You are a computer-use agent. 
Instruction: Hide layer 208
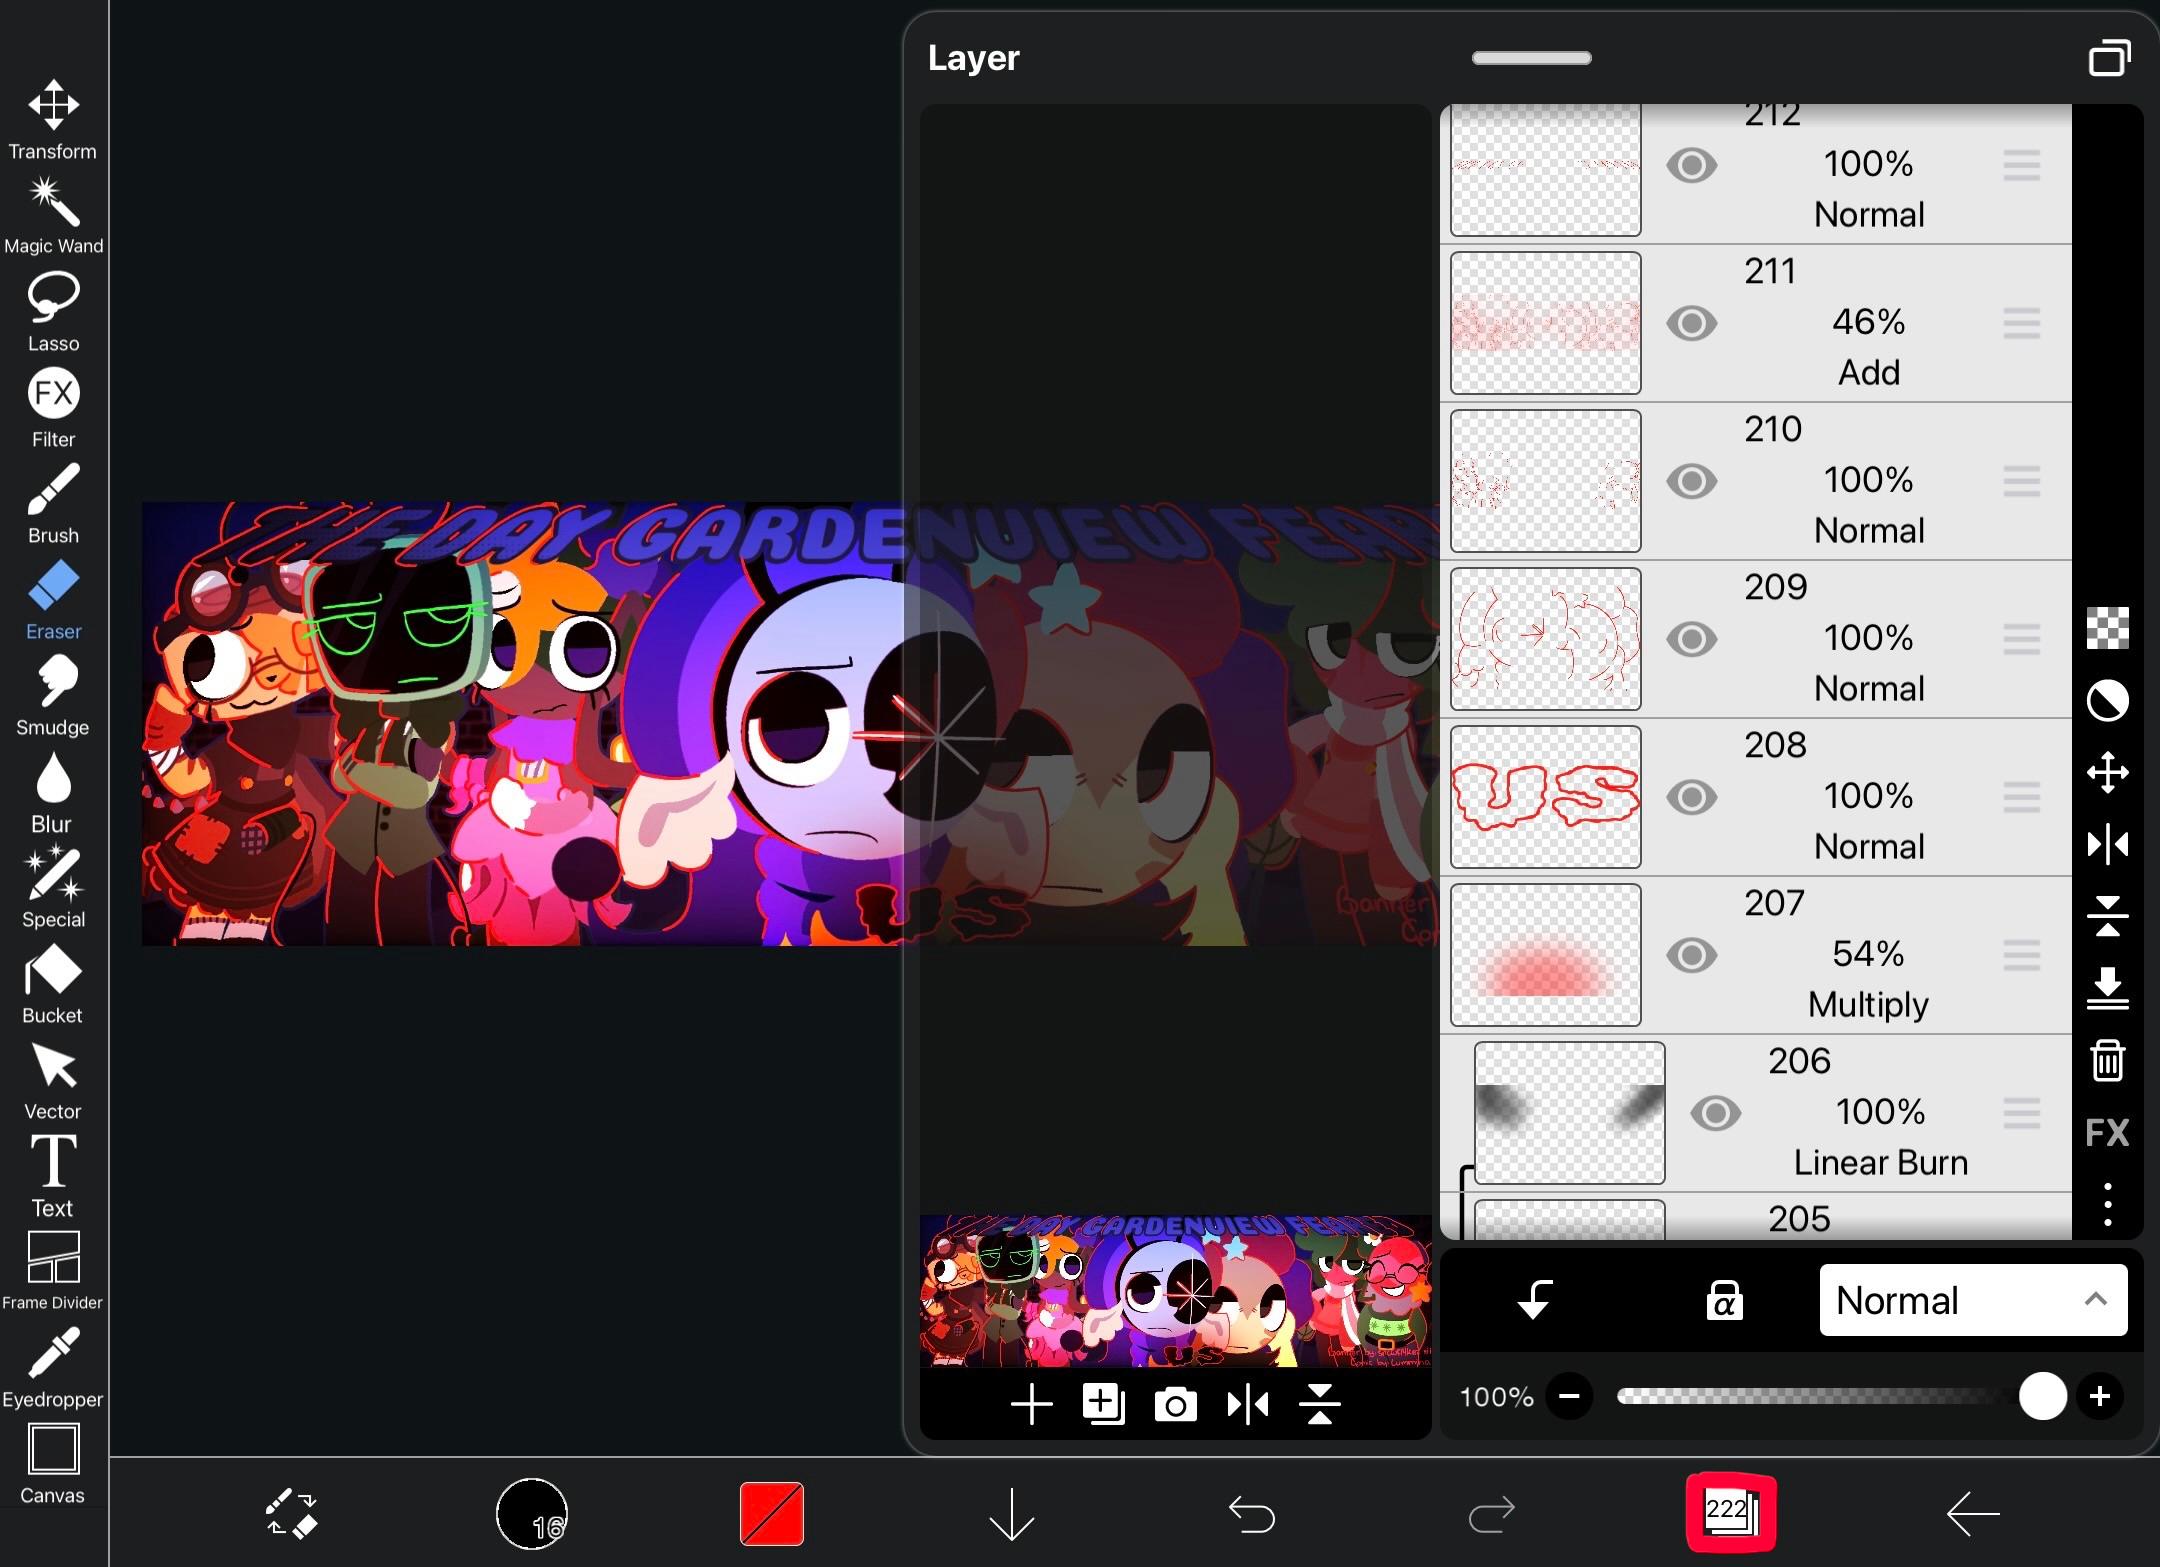[1691, 797]
